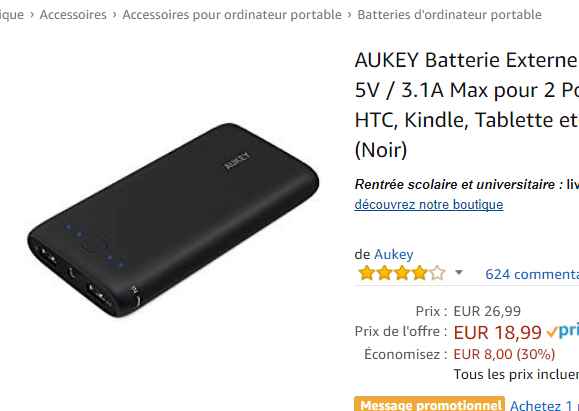Open the 624 commentaires reviews link
The width and height of the screenshot is (579, 411).
tap(532, 274)
